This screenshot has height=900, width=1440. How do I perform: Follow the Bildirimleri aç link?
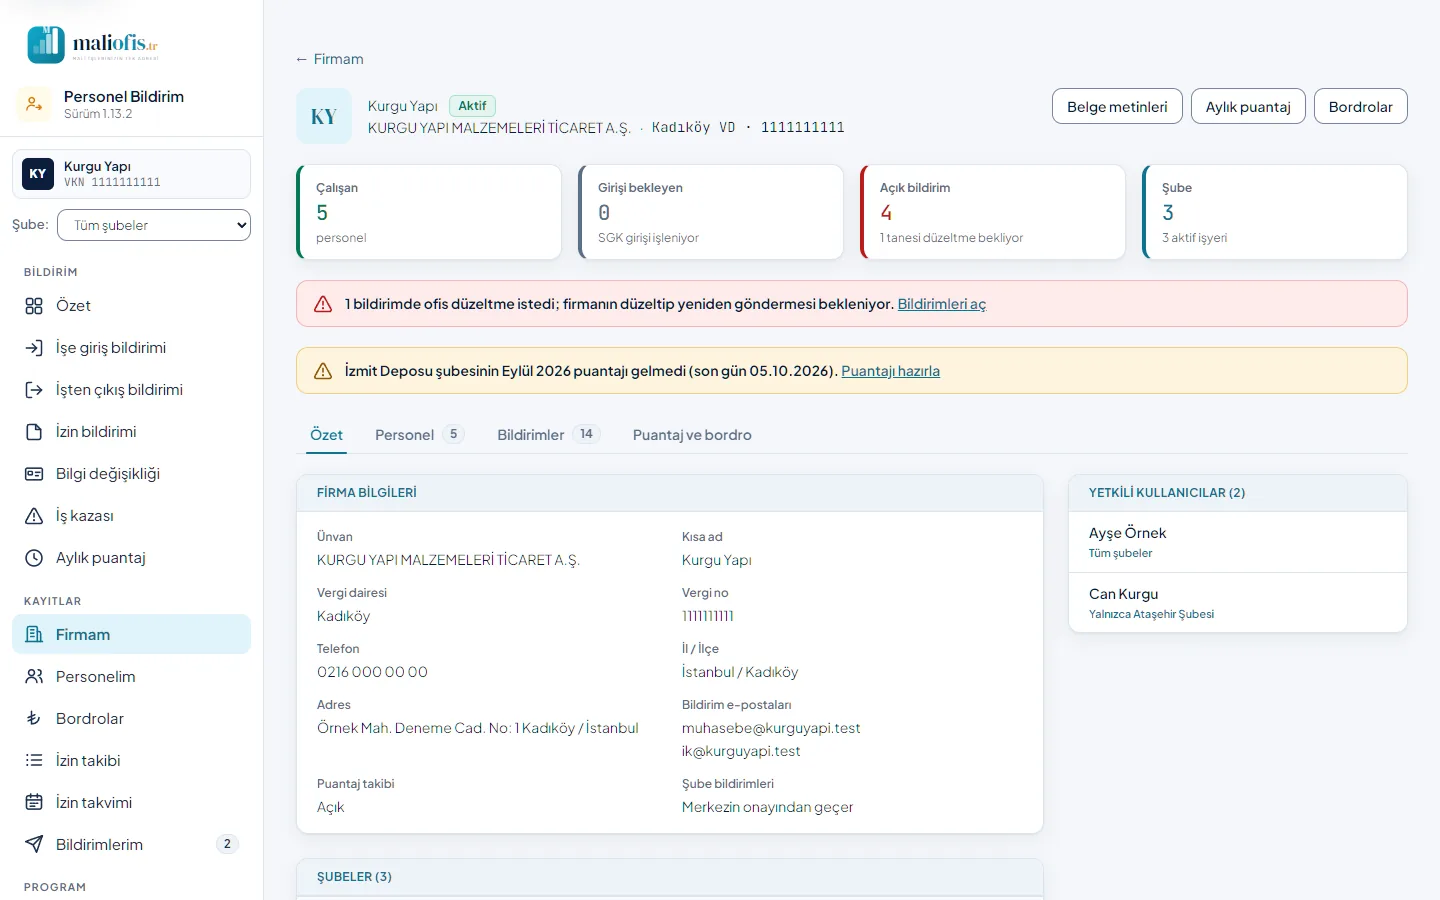pos(942,304)
